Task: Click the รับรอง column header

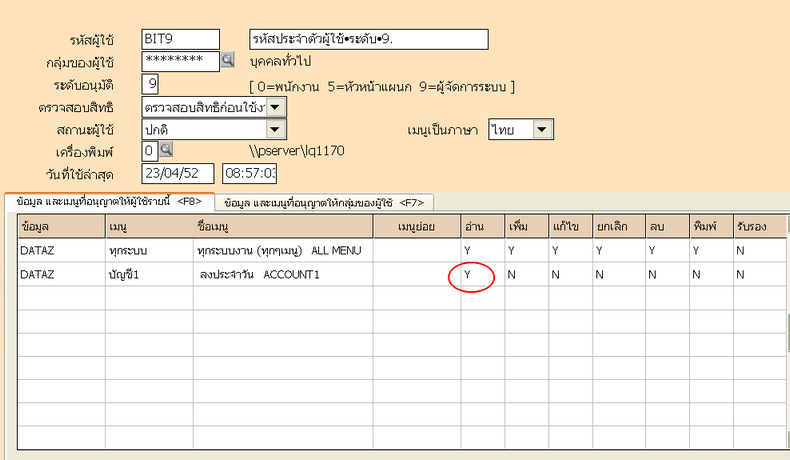Action: (x=749, y=227)
